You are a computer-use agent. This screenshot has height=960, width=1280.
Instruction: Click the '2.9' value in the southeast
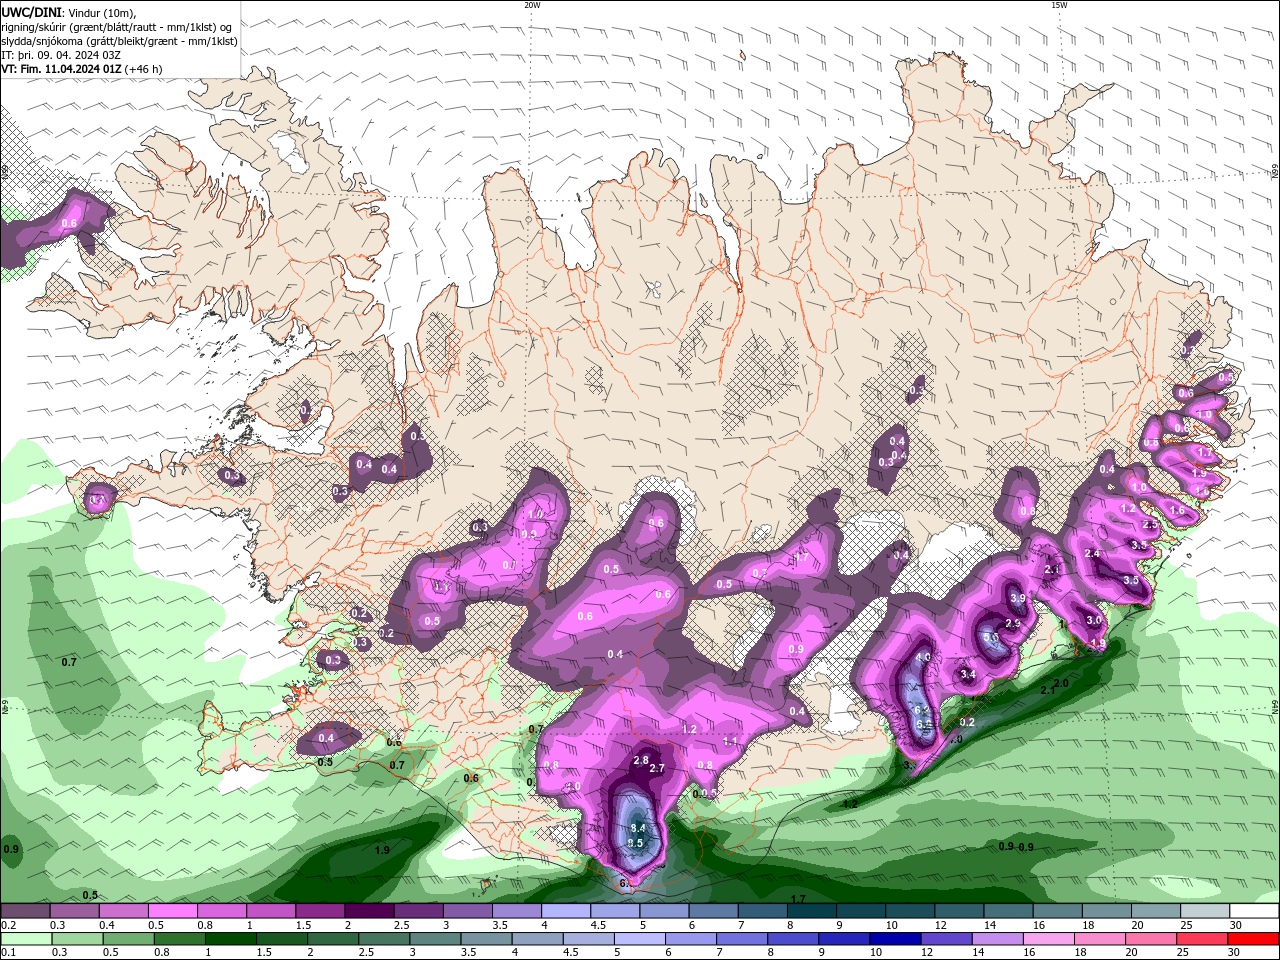[1012, 624]
